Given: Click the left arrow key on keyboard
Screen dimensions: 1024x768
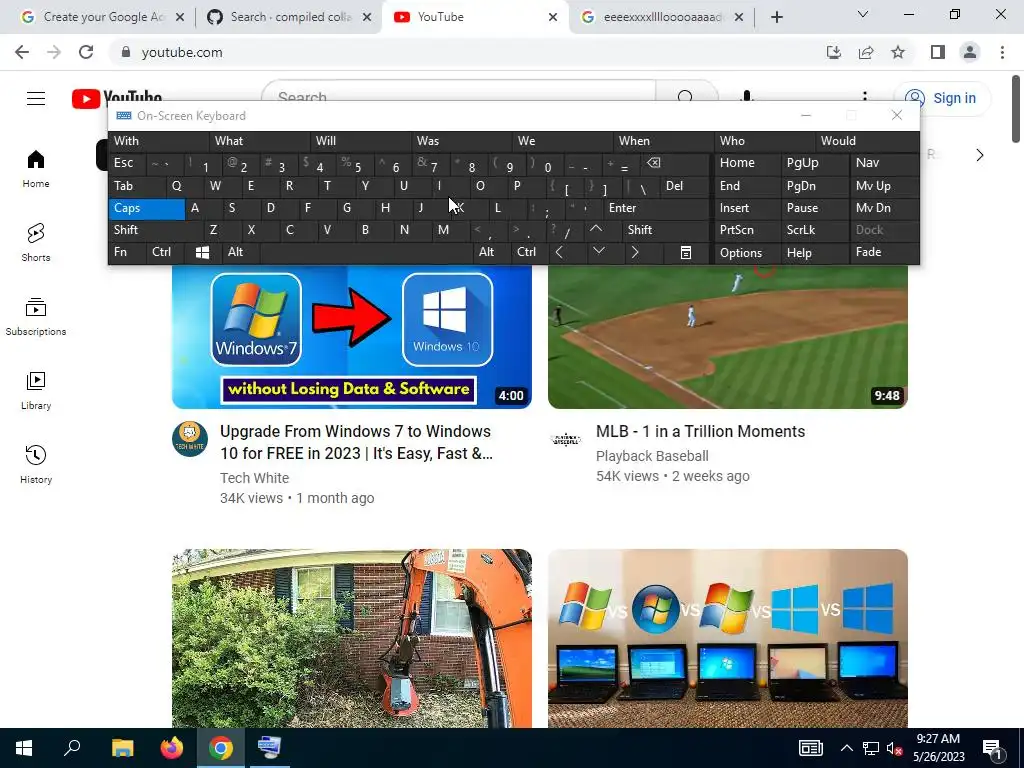Looking at the screenshot, I should pyautogui.click(x=559, y=252).
